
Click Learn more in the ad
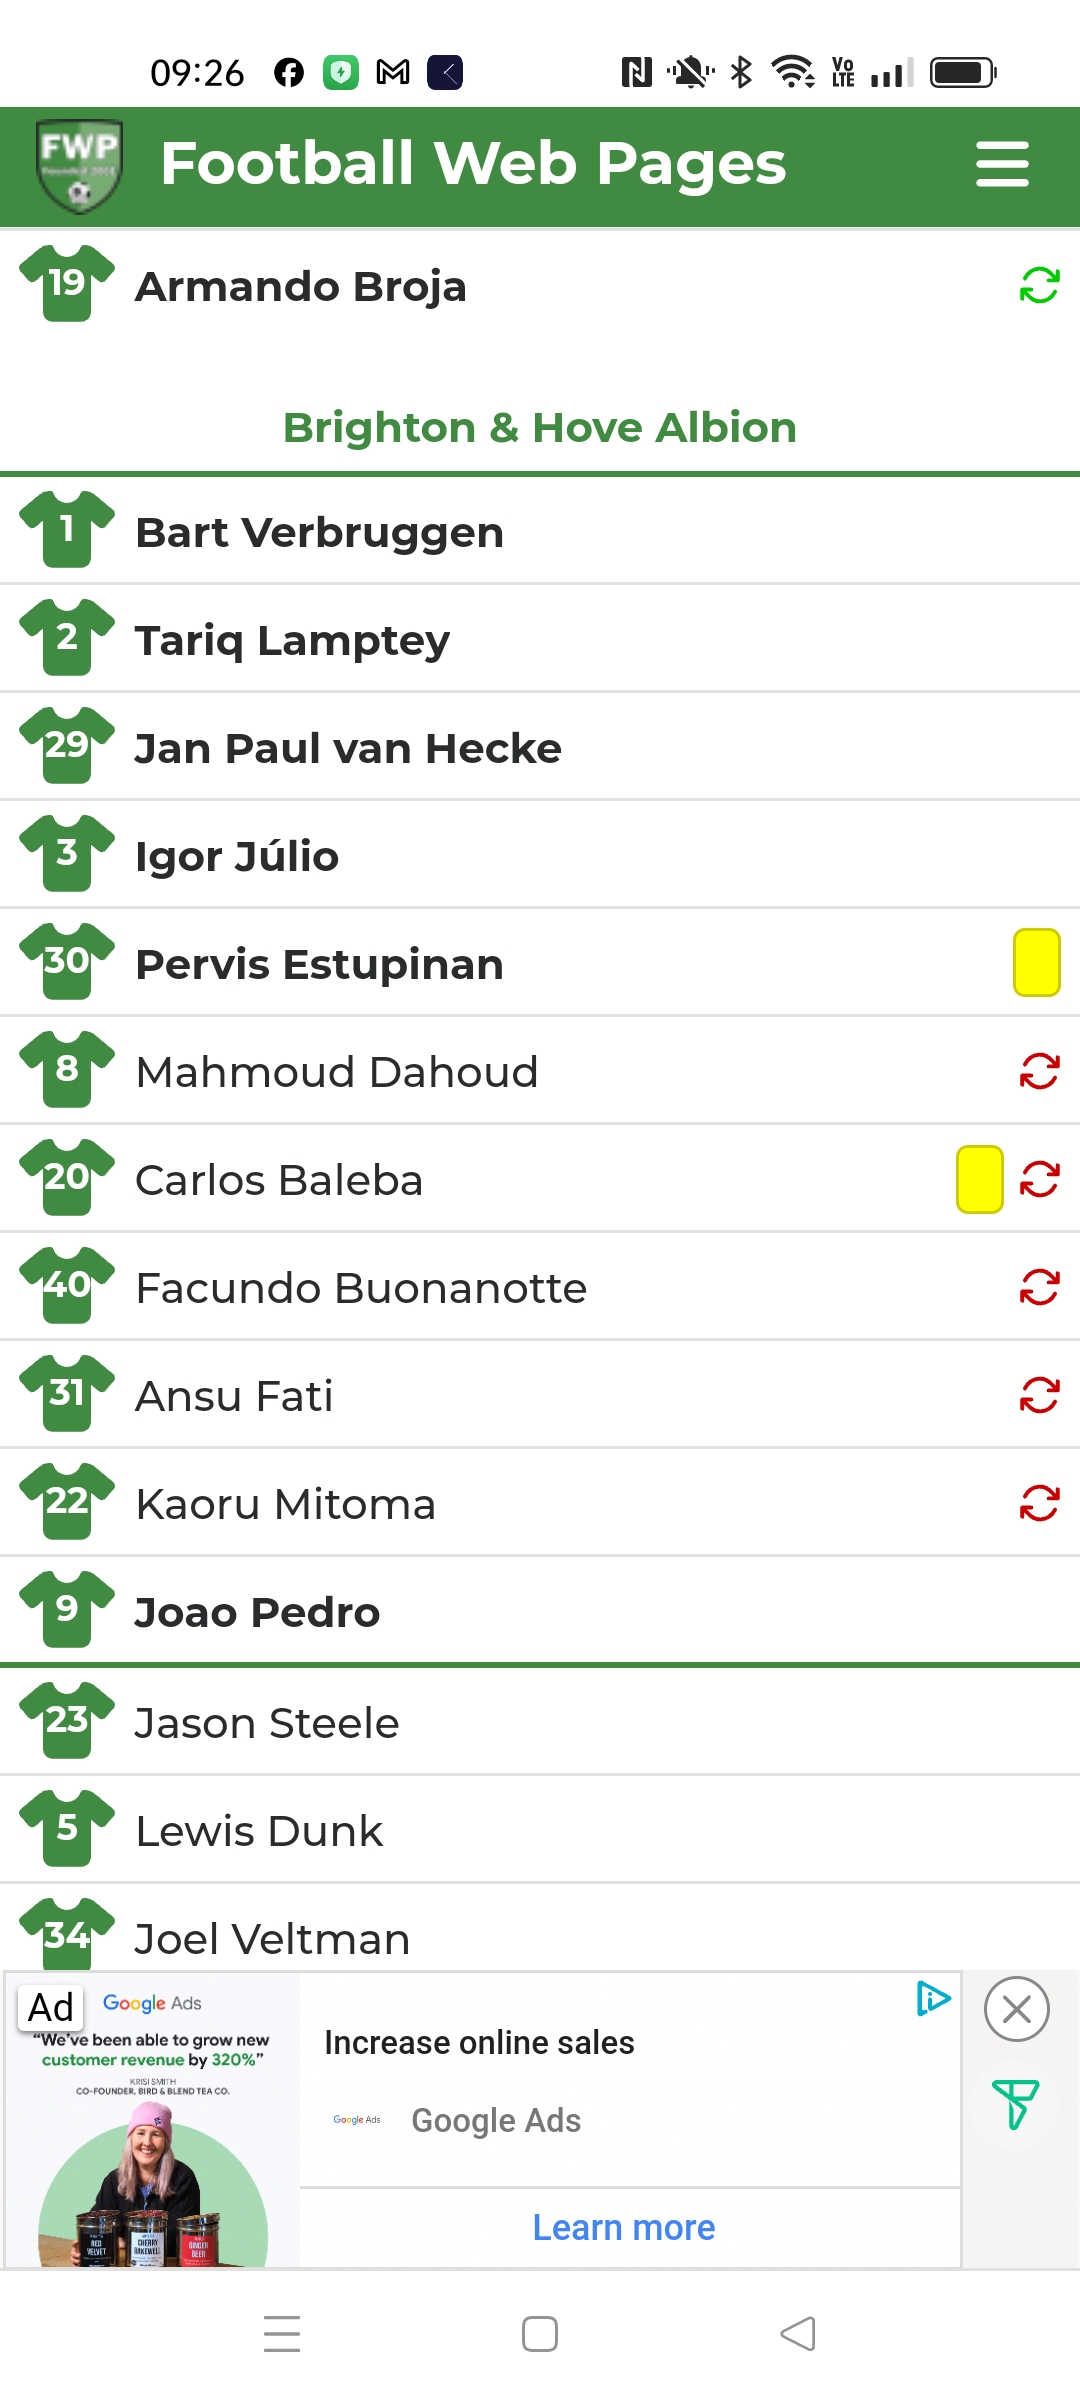tap(624, 2227)
